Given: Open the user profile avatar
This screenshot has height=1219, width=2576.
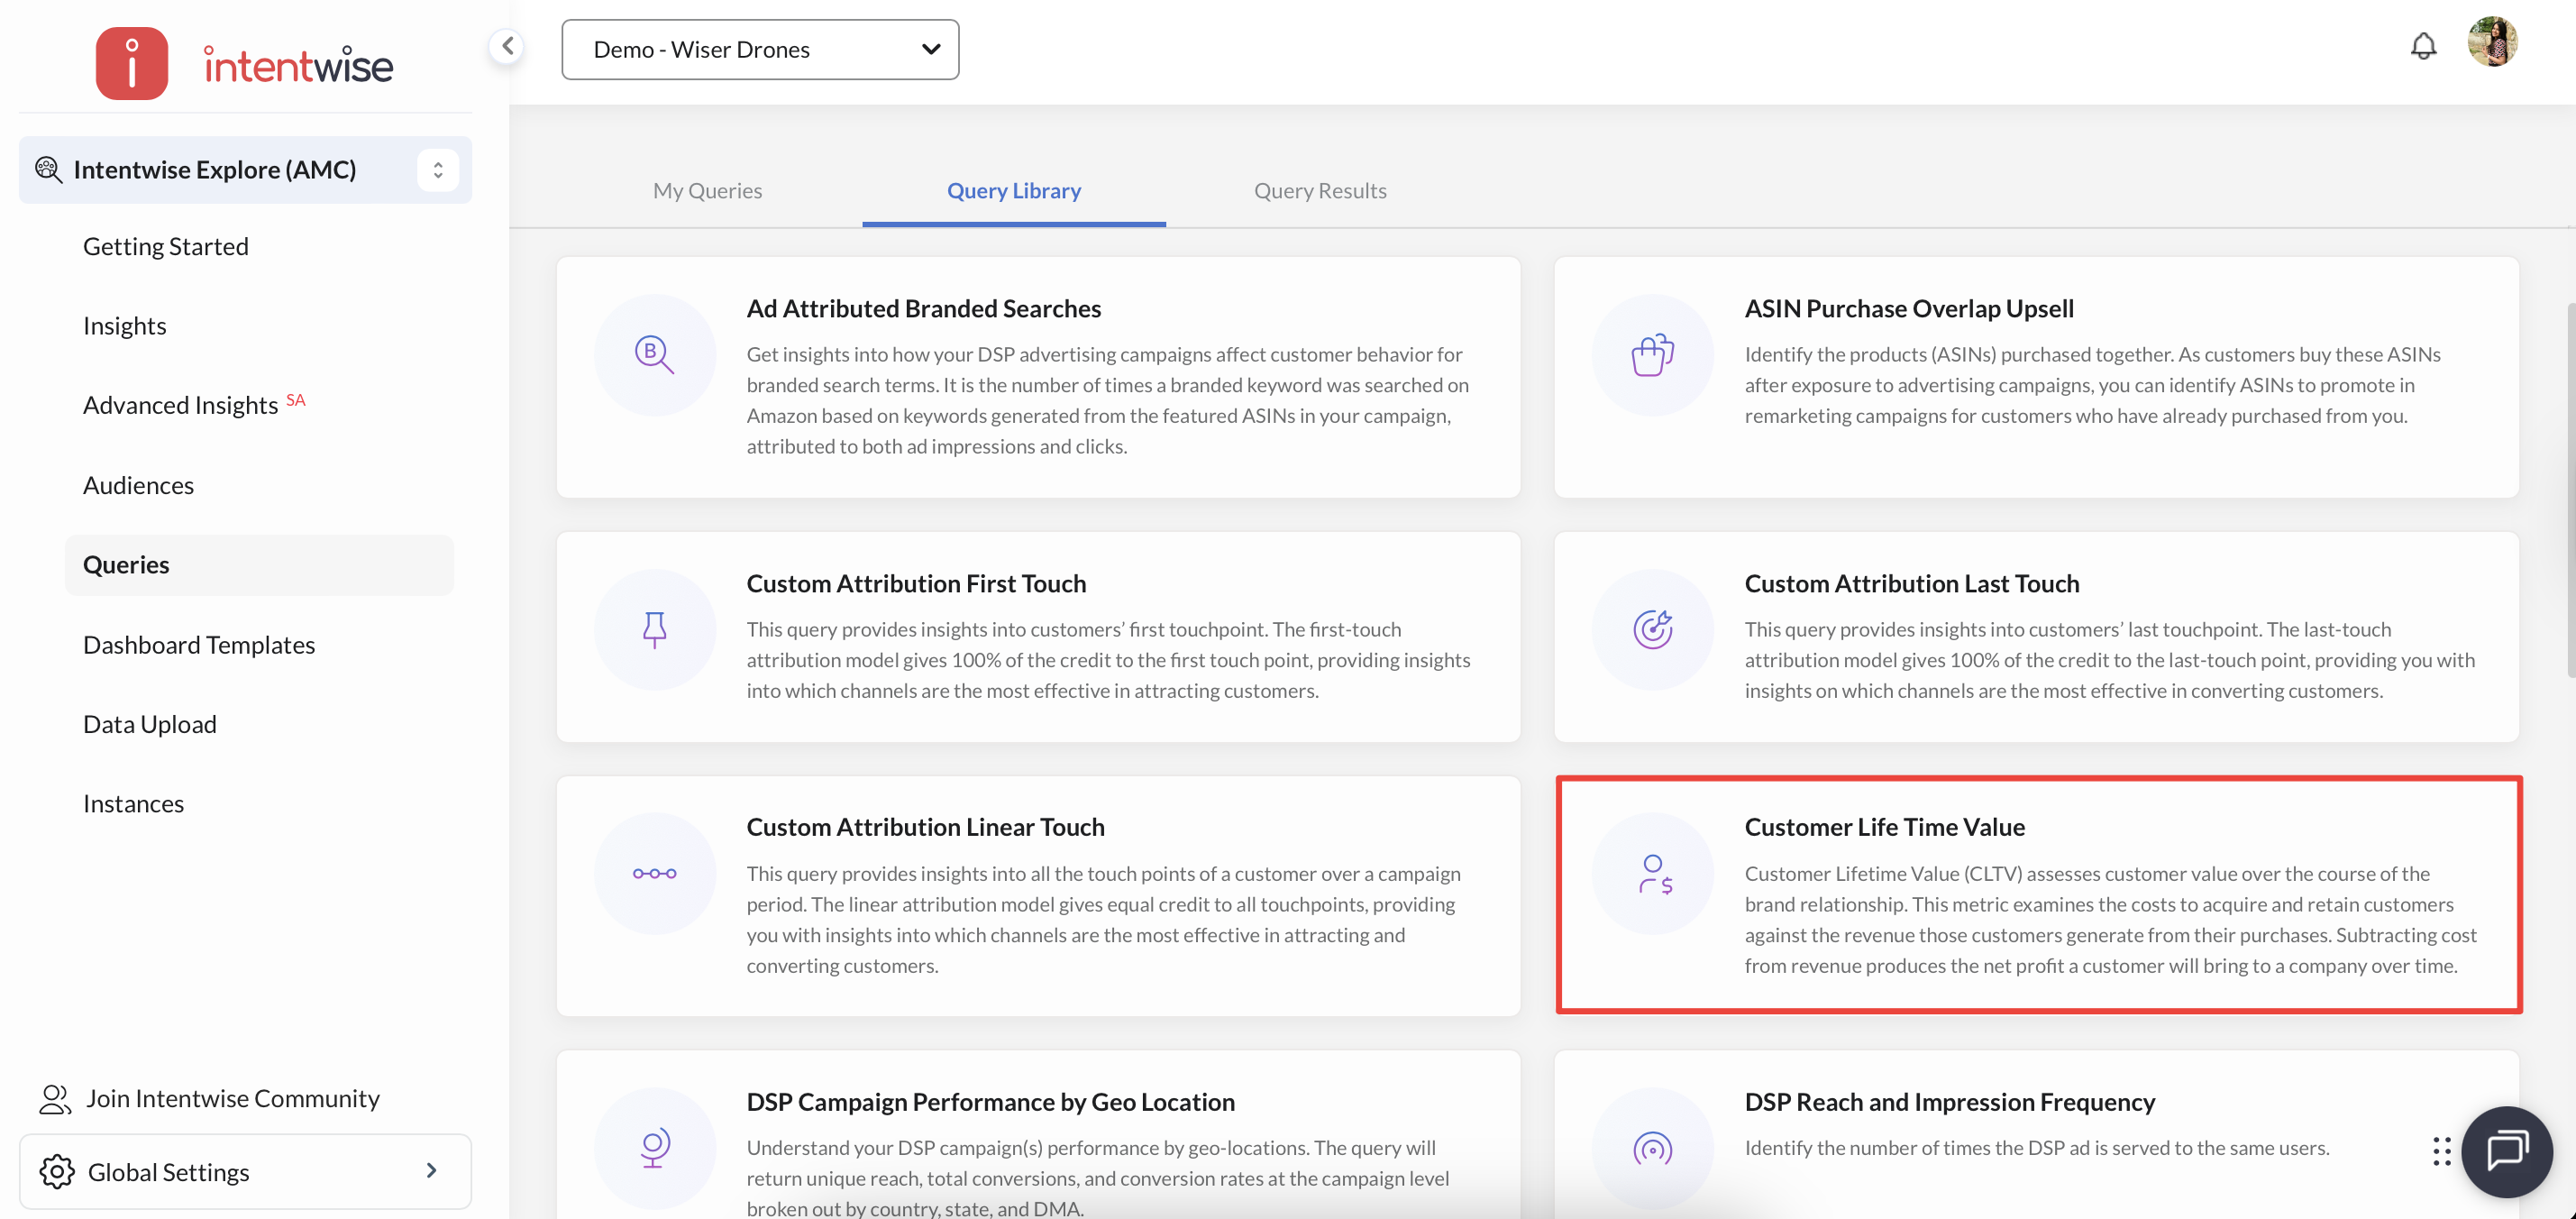Looking at the screenshot, I should click(x=2492, y=42).
